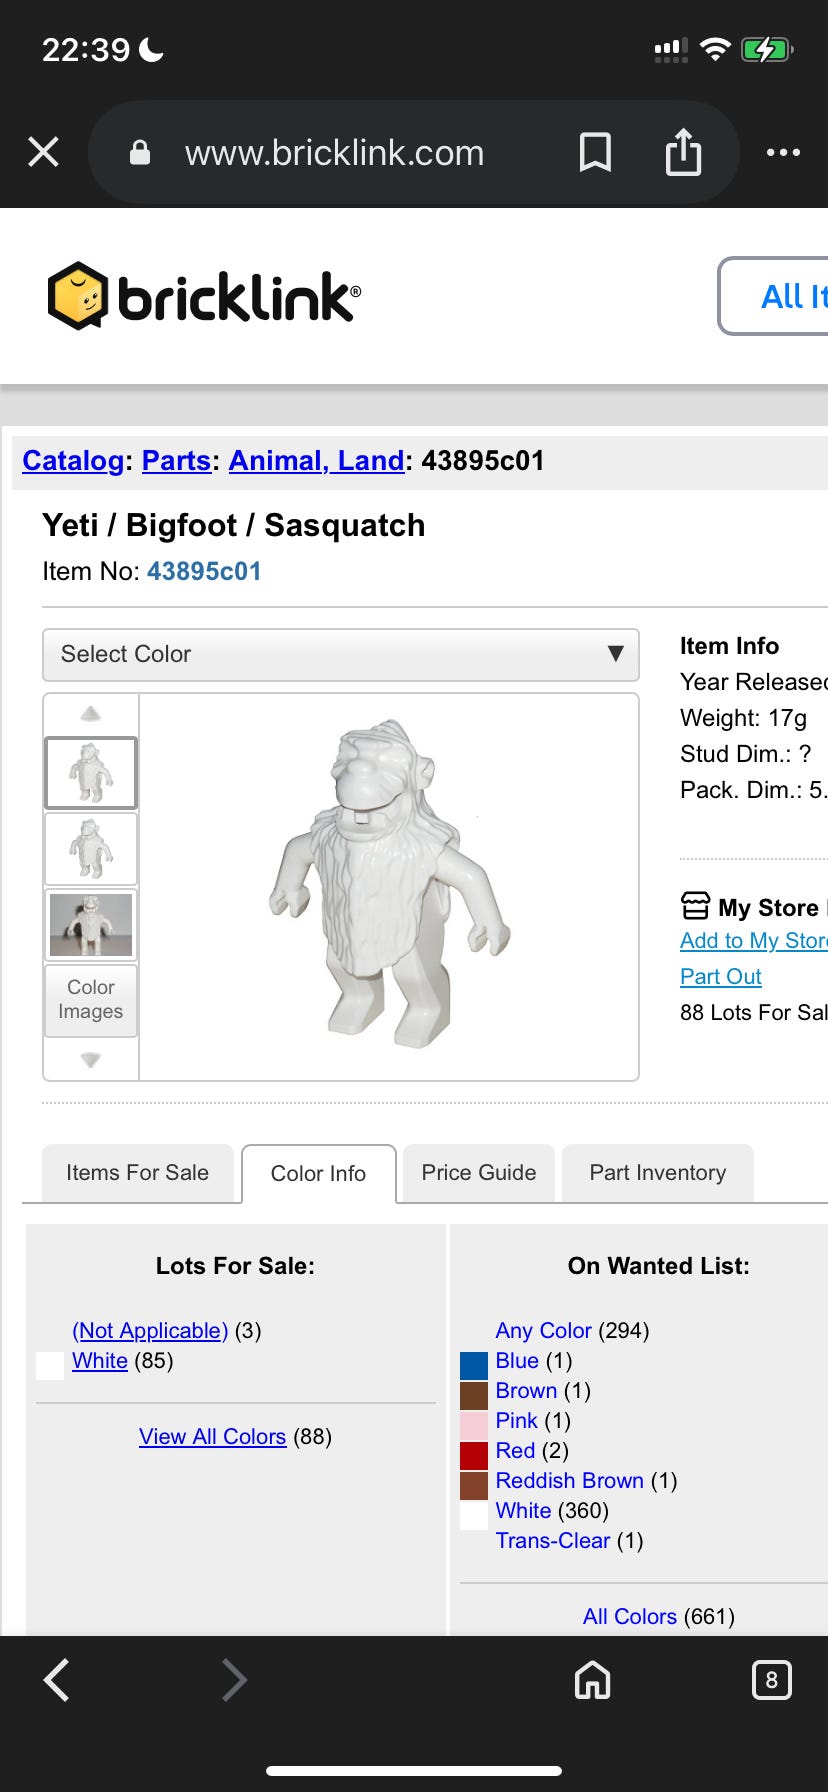This screenshot has height=1792, width=828.
Task: Tap the home icon in the bottom bar
Action: tap(592, 1679)
